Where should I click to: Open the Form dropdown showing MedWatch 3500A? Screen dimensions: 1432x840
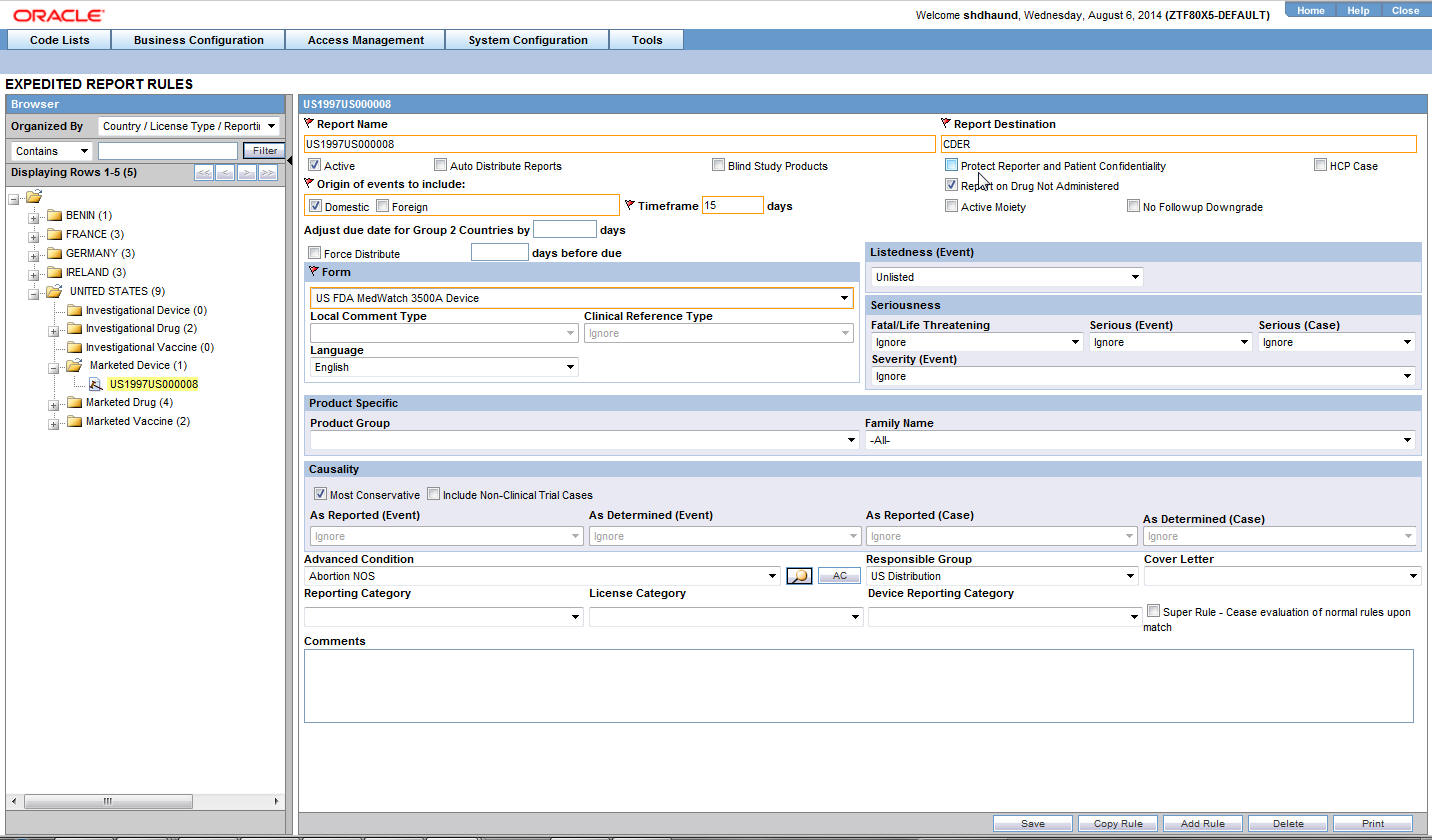(x=582, y=298)
